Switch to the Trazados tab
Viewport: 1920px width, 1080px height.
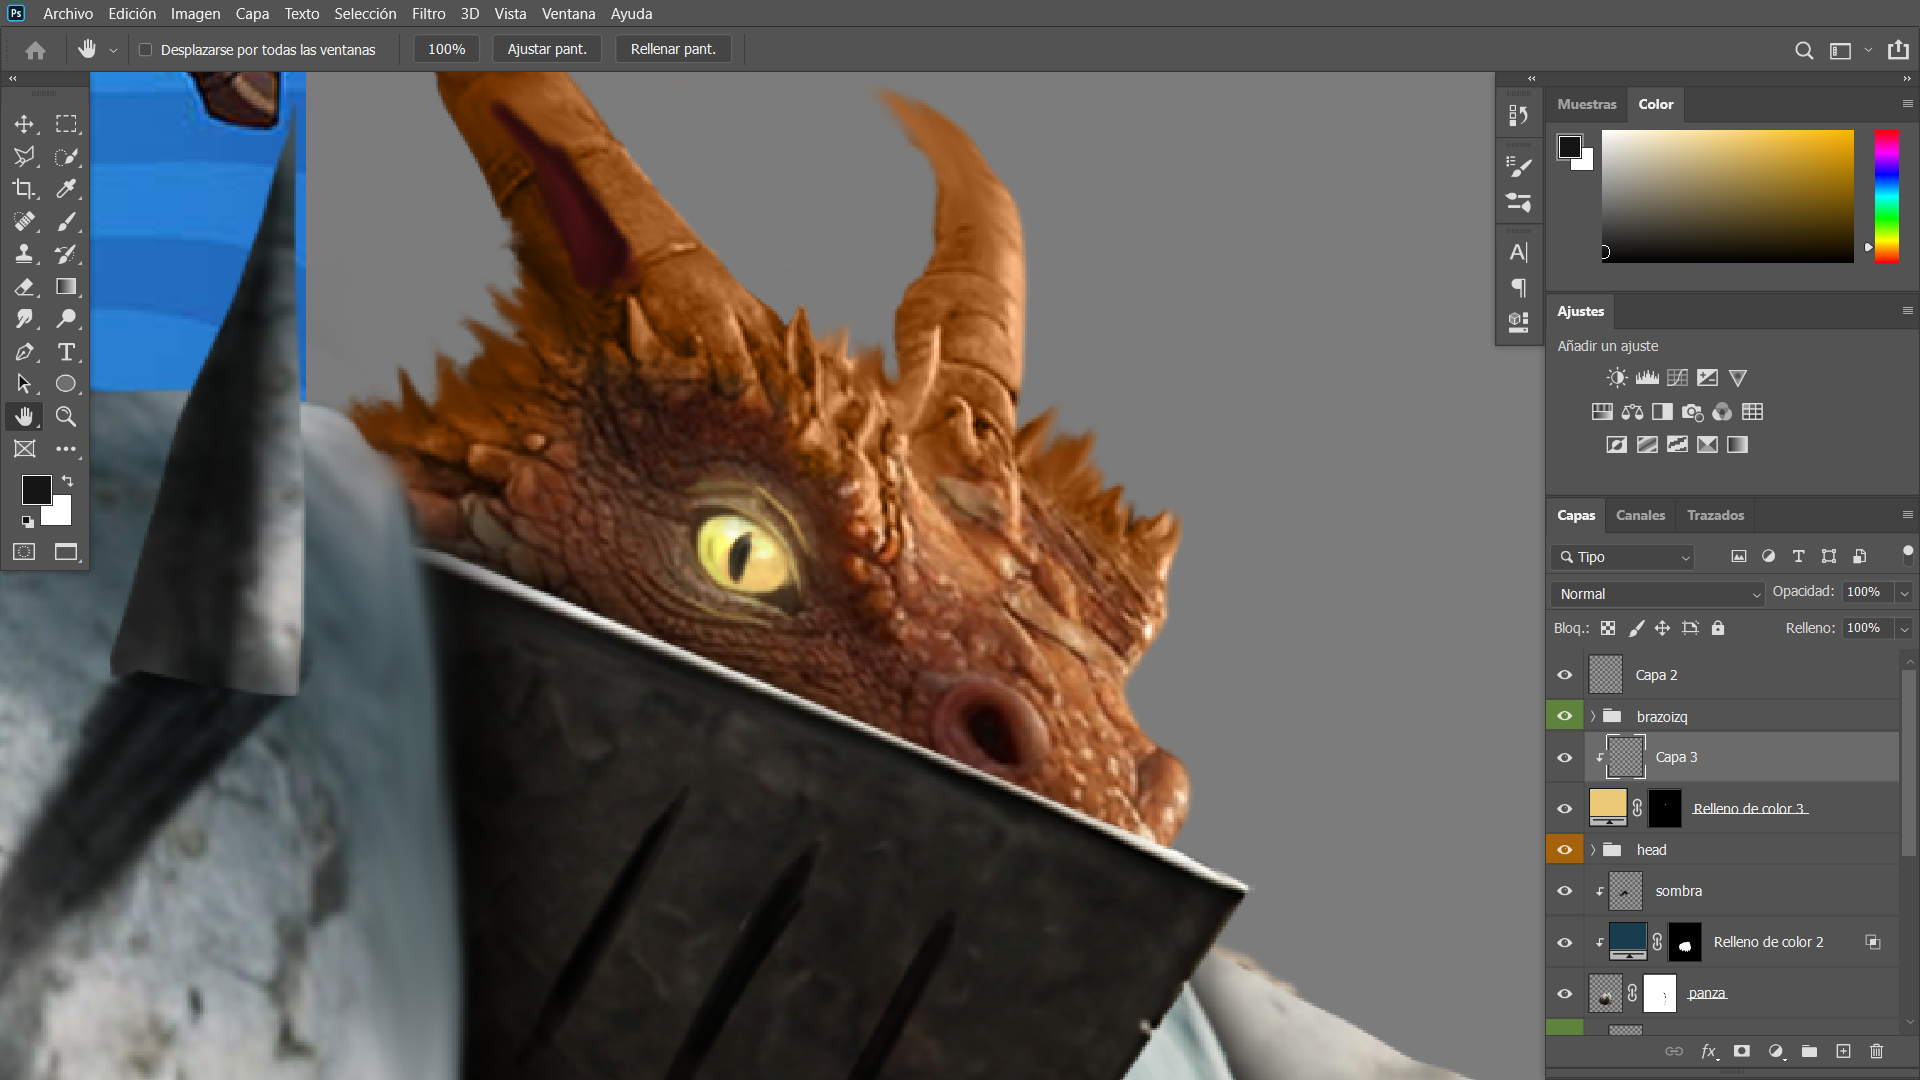(1715, 515)
